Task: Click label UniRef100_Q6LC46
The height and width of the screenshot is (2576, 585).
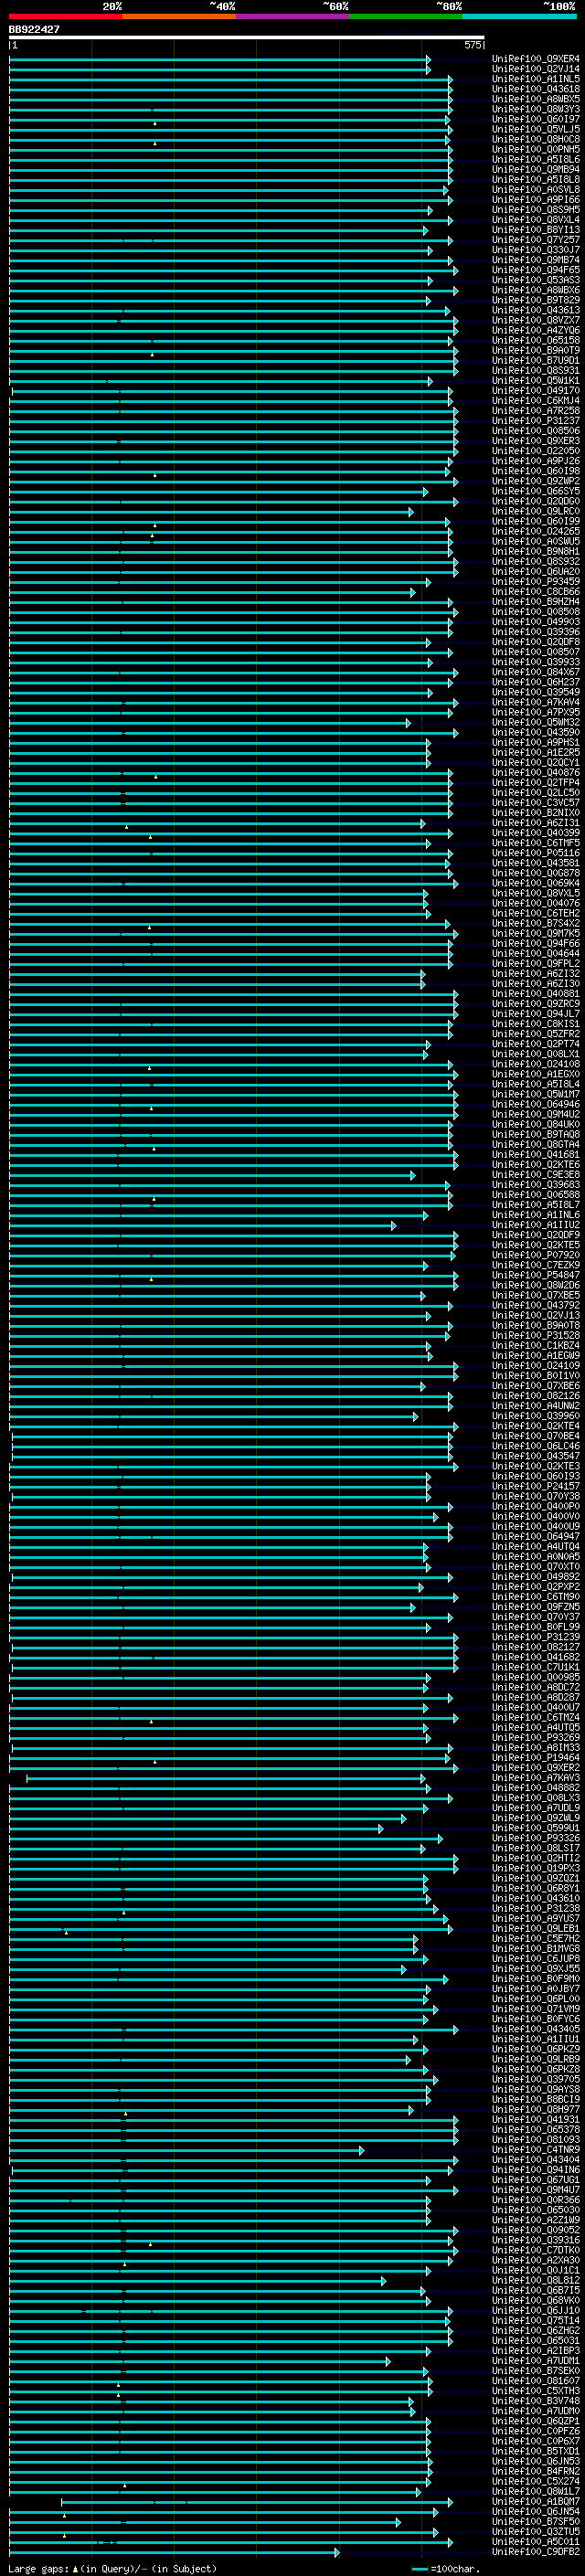Action: (x=536, y=1446)
